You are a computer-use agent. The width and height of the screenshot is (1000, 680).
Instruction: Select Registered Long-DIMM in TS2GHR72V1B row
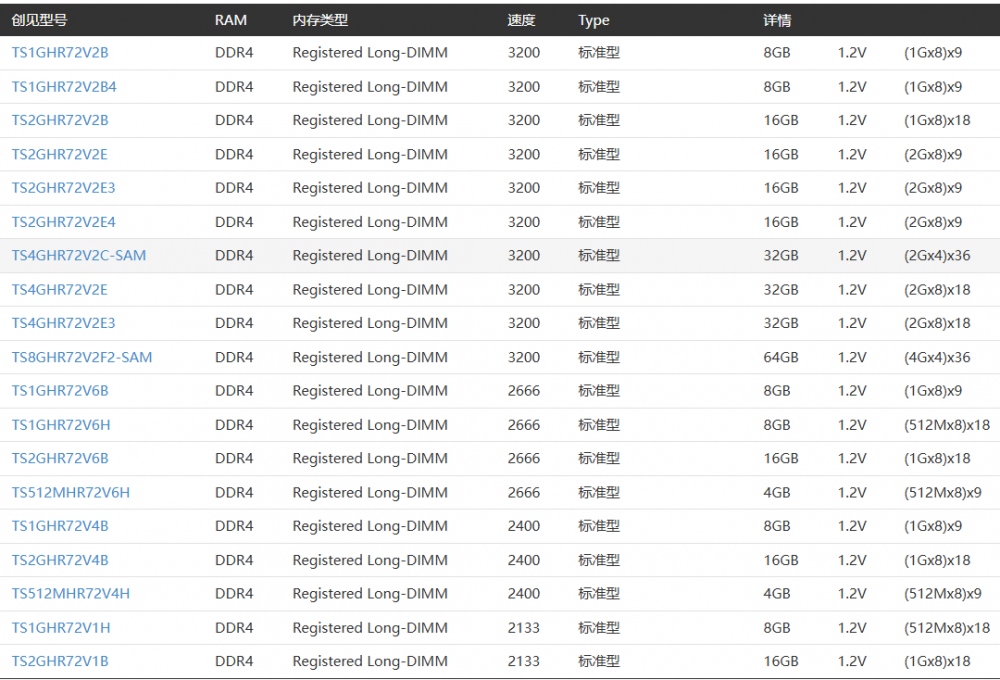point(370,662)
